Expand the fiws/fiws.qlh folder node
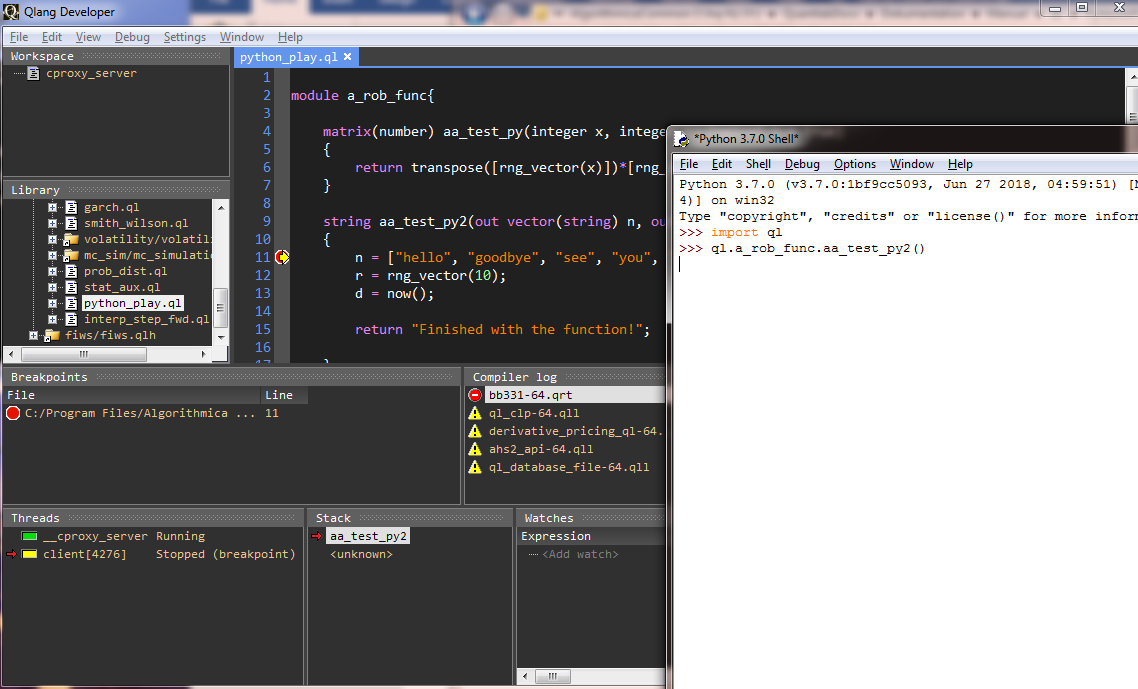 (x=33, y=335)
